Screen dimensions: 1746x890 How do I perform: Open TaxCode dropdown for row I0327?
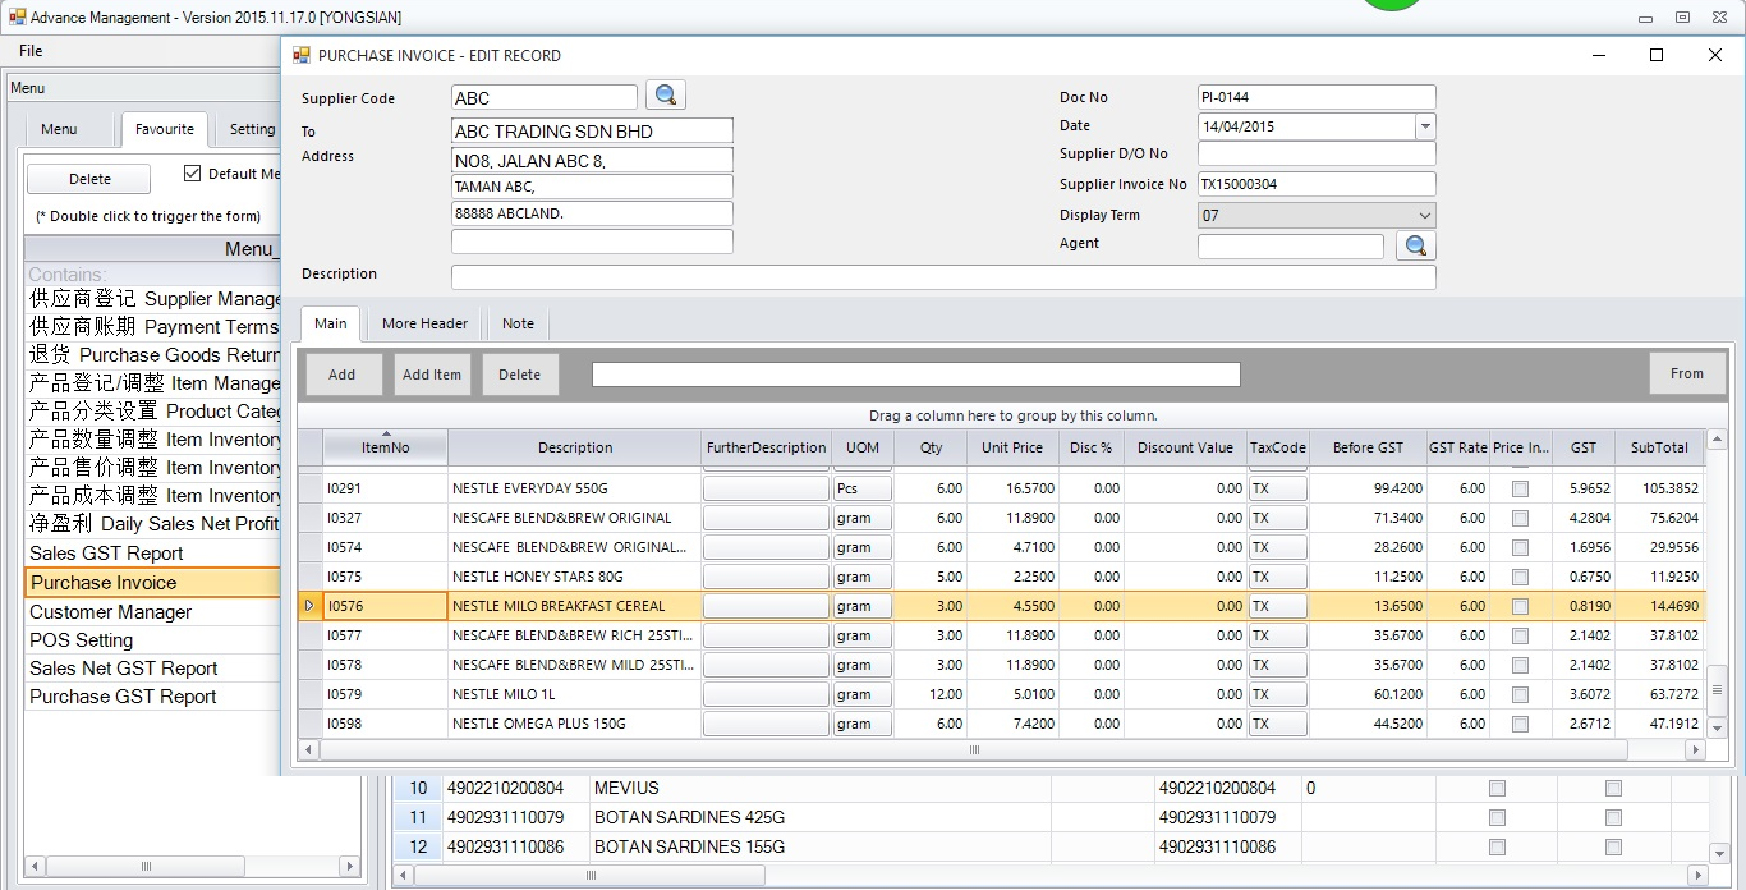(1278, 518)
